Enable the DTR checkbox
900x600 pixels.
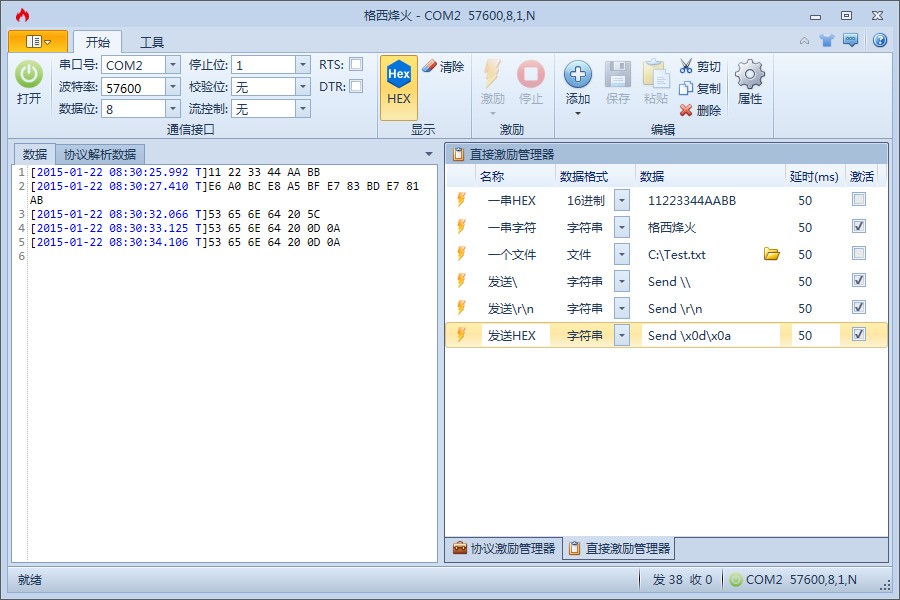[x=356, y=86]
